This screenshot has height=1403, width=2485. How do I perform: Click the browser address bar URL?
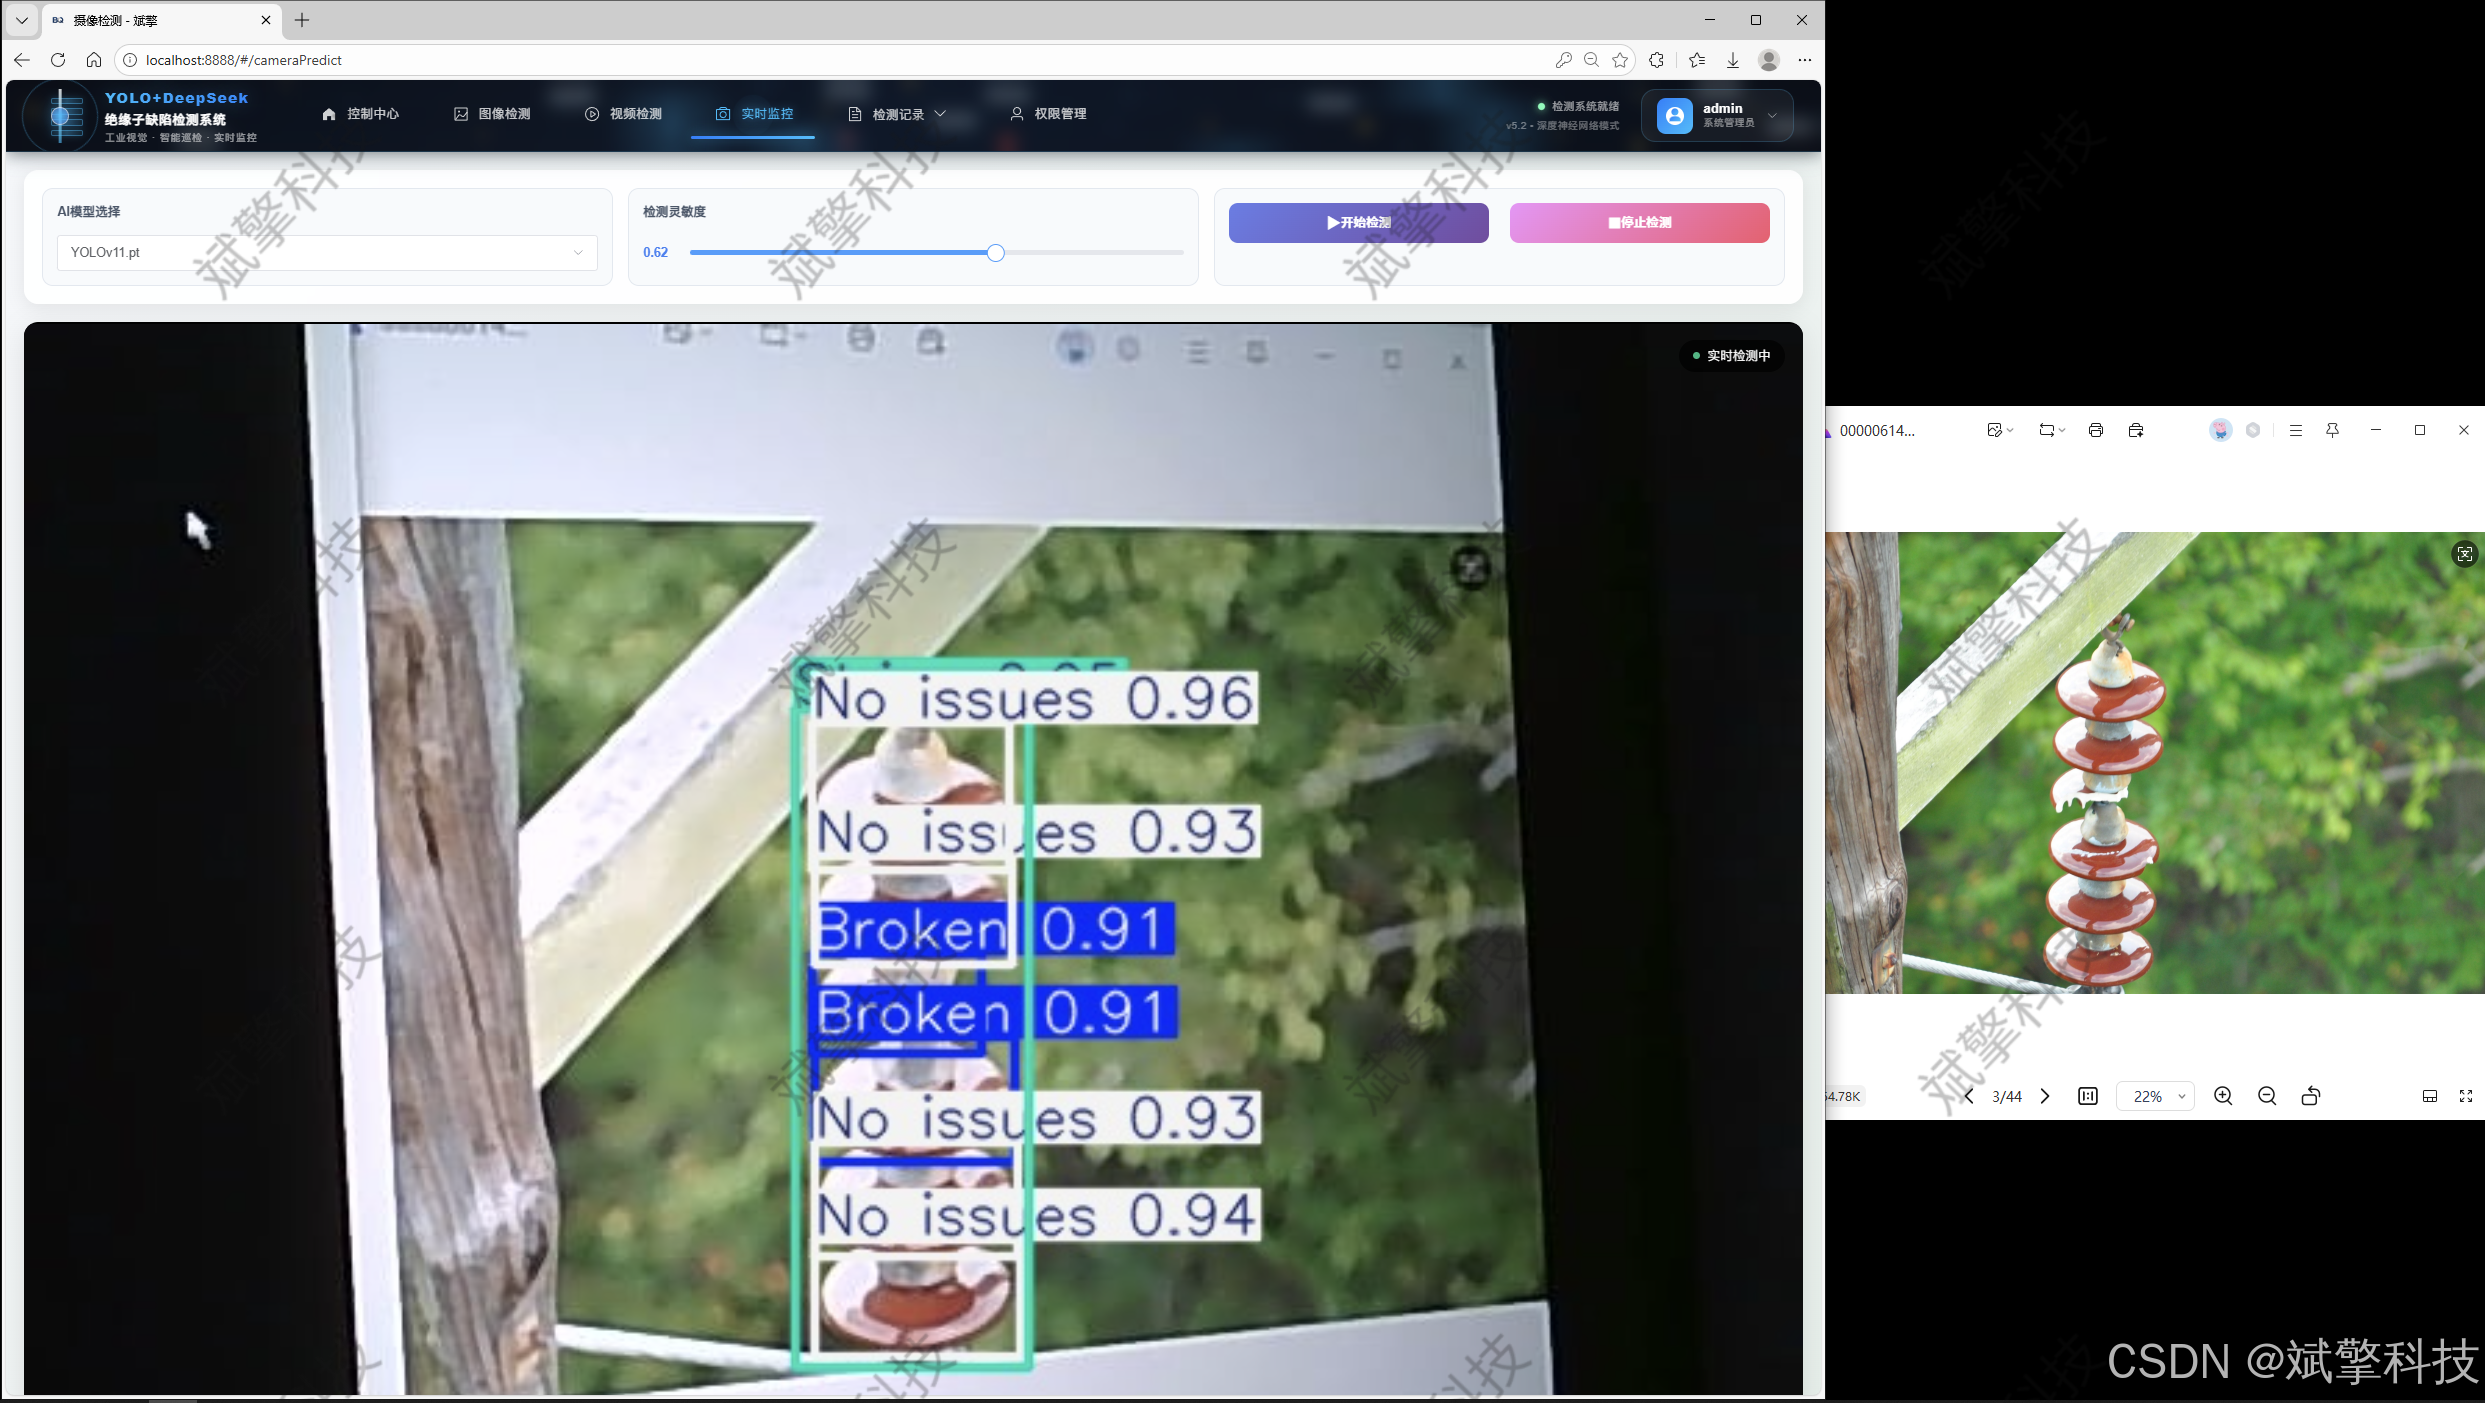click(x=244, y=60)
